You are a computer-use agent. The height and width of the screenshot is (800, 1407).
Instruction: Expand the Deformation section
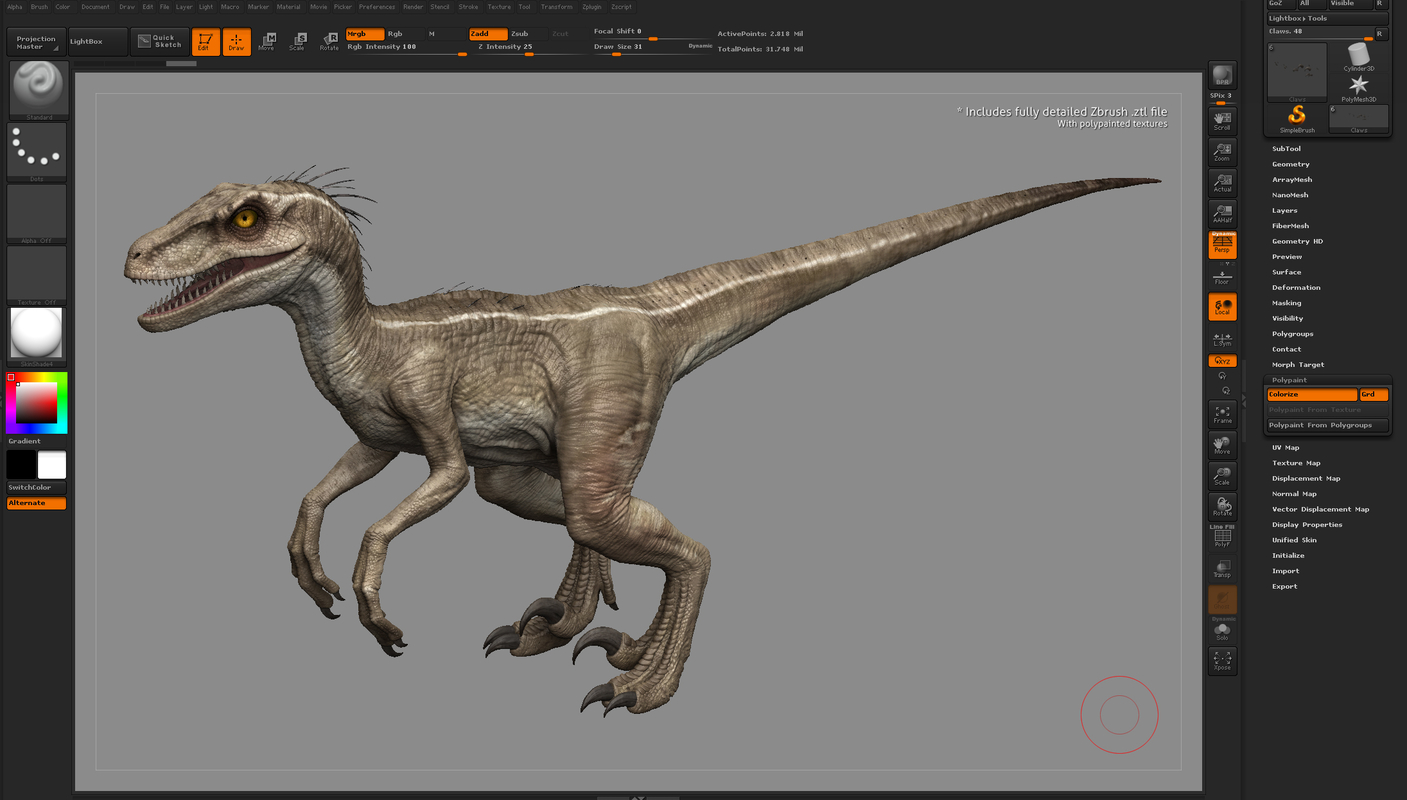pyautogui.click(x=1294, y=287)
